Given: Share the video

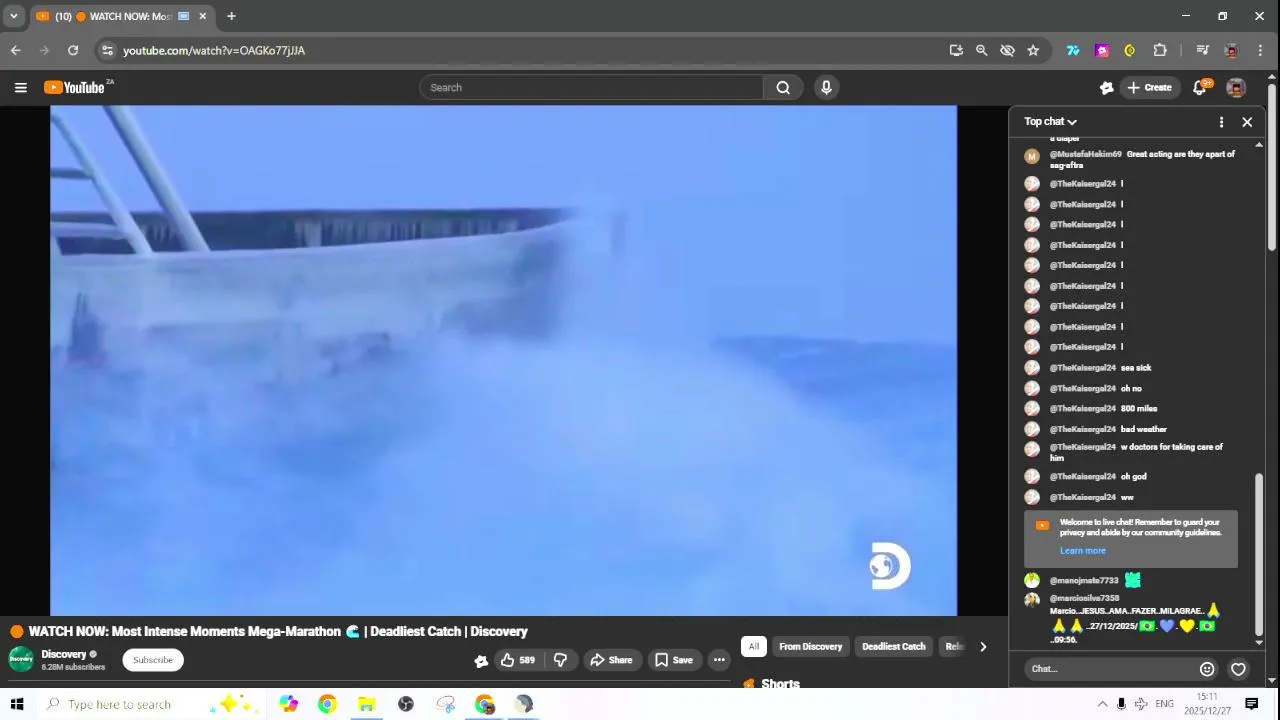Looking at the screenshot, I should [611, 660].
